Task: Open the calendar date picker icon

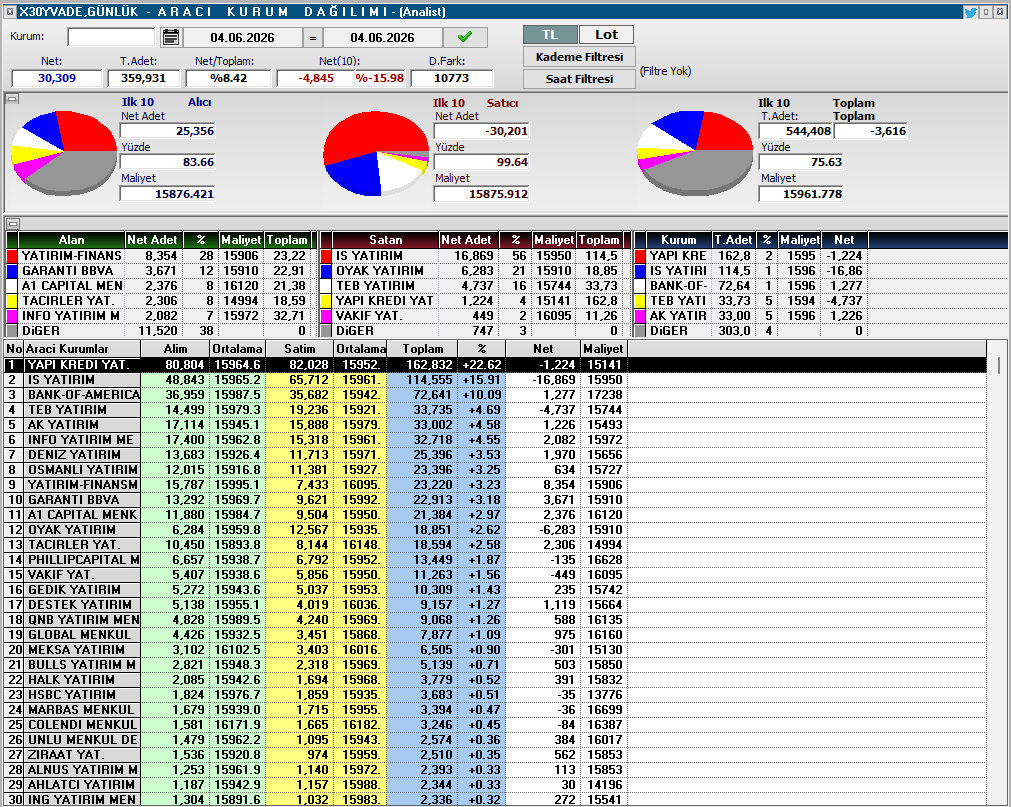Action: tap(170, 37)
